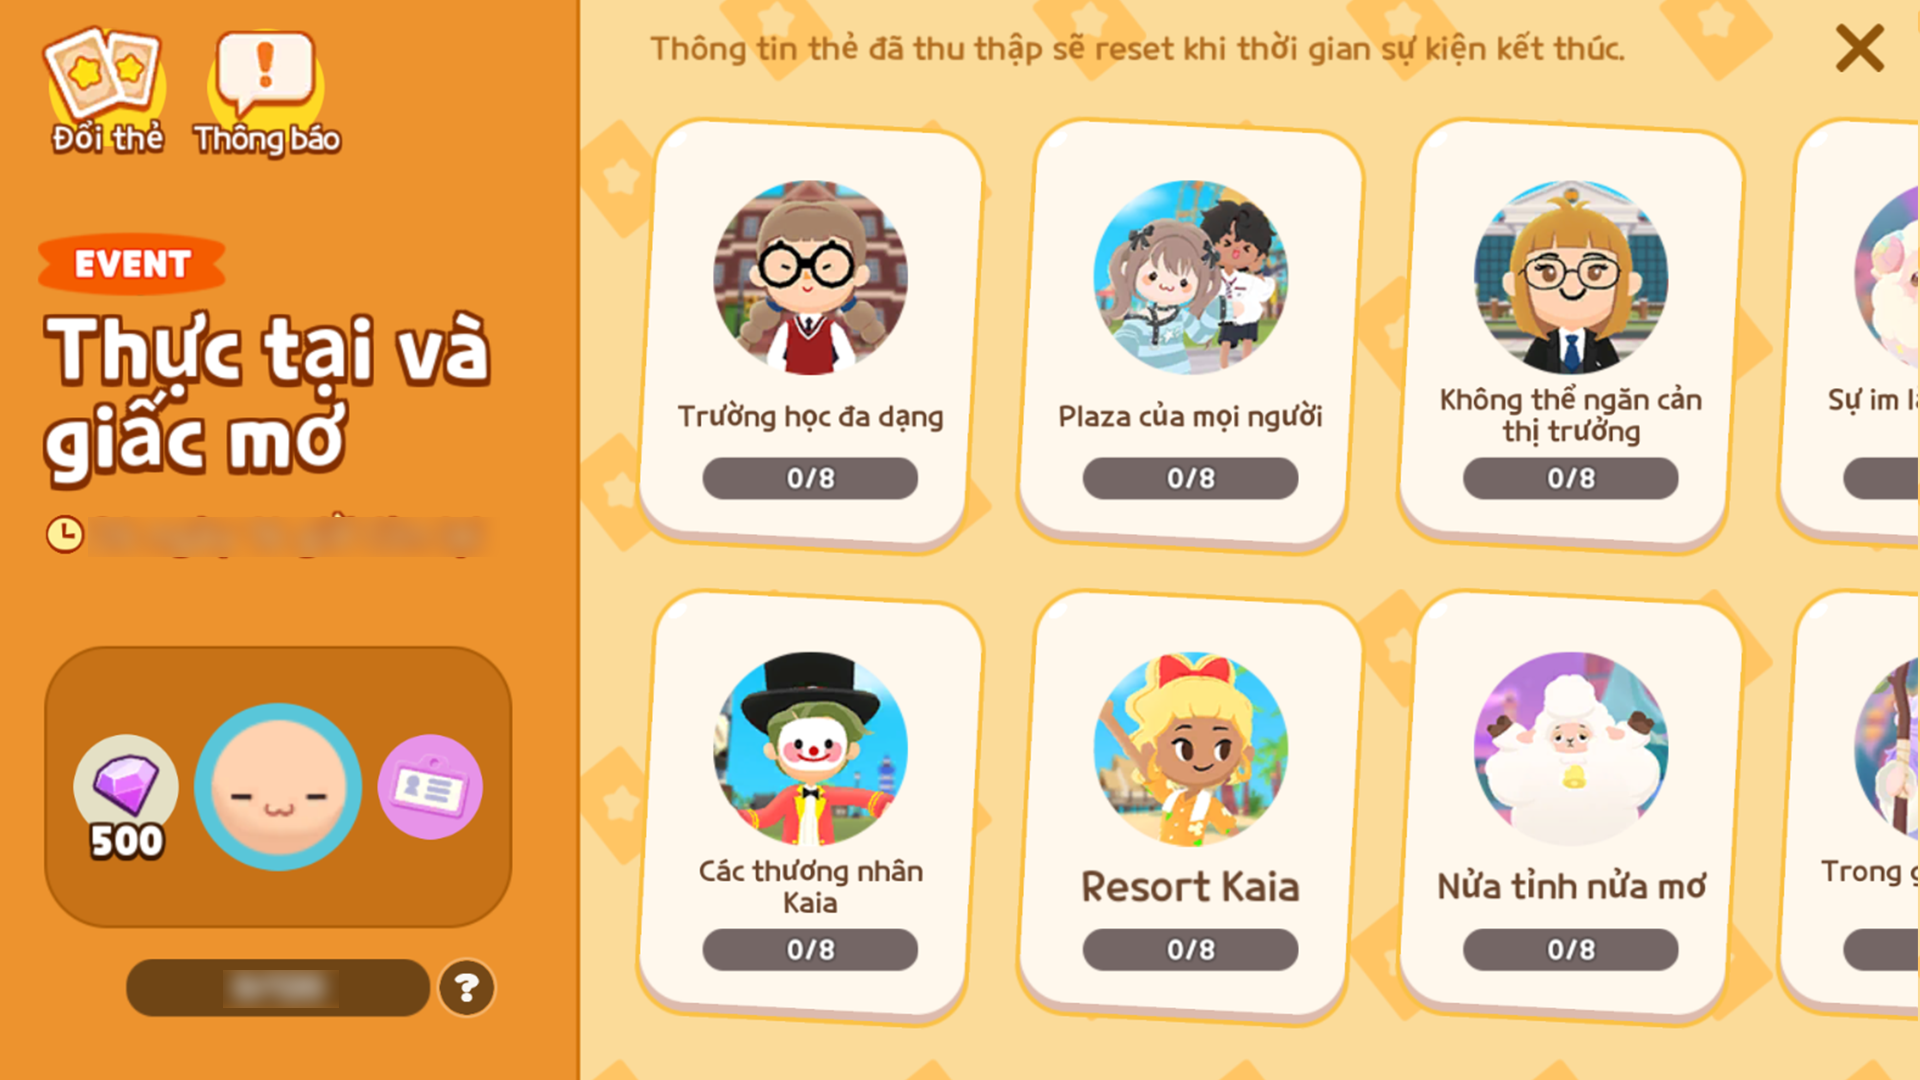1920x1080 pixels.
Task: Open the Nửa tỉnh nửa mơ card
Action: coord(1571,805)
